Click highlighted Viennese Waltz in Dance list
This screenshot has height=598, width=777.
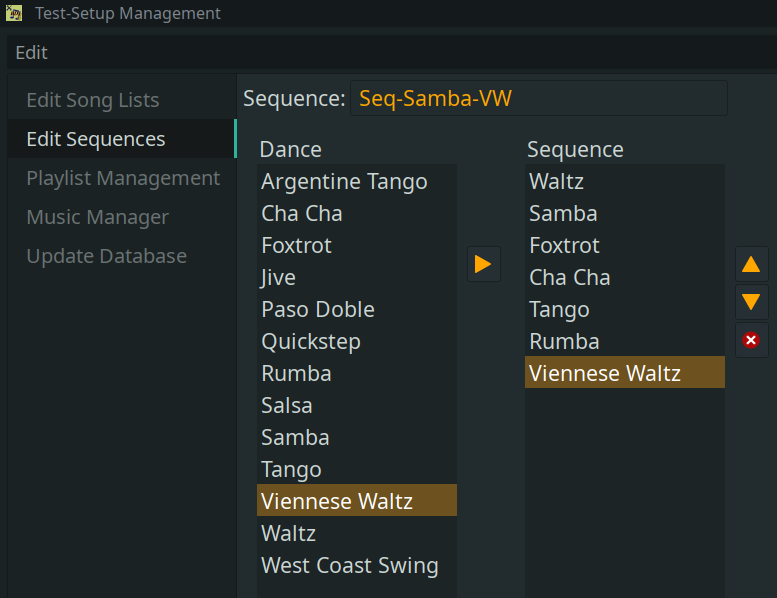(357, 500)
